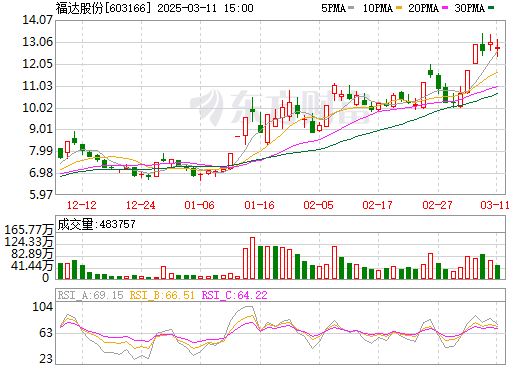Image resolution: width=520 pixels, height=365 pixels.
Task: Click the 12.05 price axis label
Action: coord(38,64)
